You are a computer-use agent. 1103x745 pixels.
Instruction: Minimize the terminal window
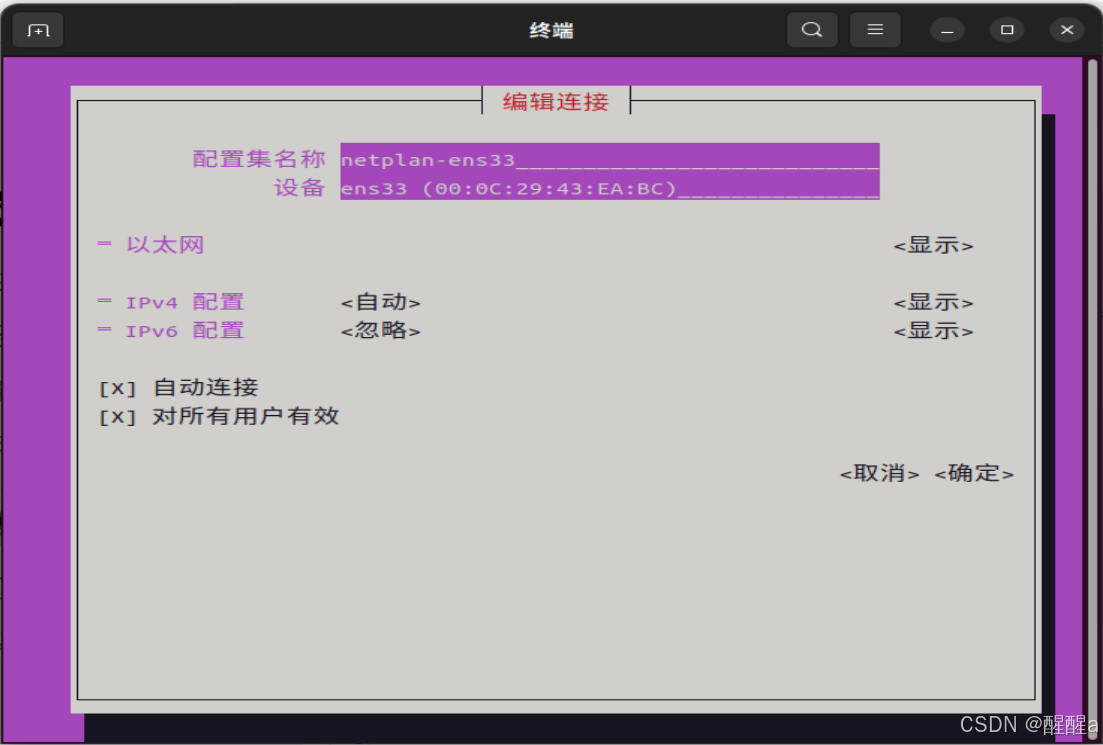pos(947,30)
